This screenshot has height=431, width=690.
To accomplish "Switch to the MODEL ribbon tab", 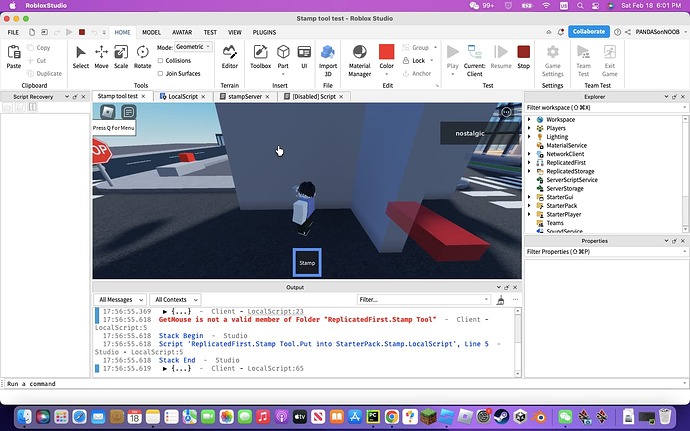I will (x=151, y=32).
